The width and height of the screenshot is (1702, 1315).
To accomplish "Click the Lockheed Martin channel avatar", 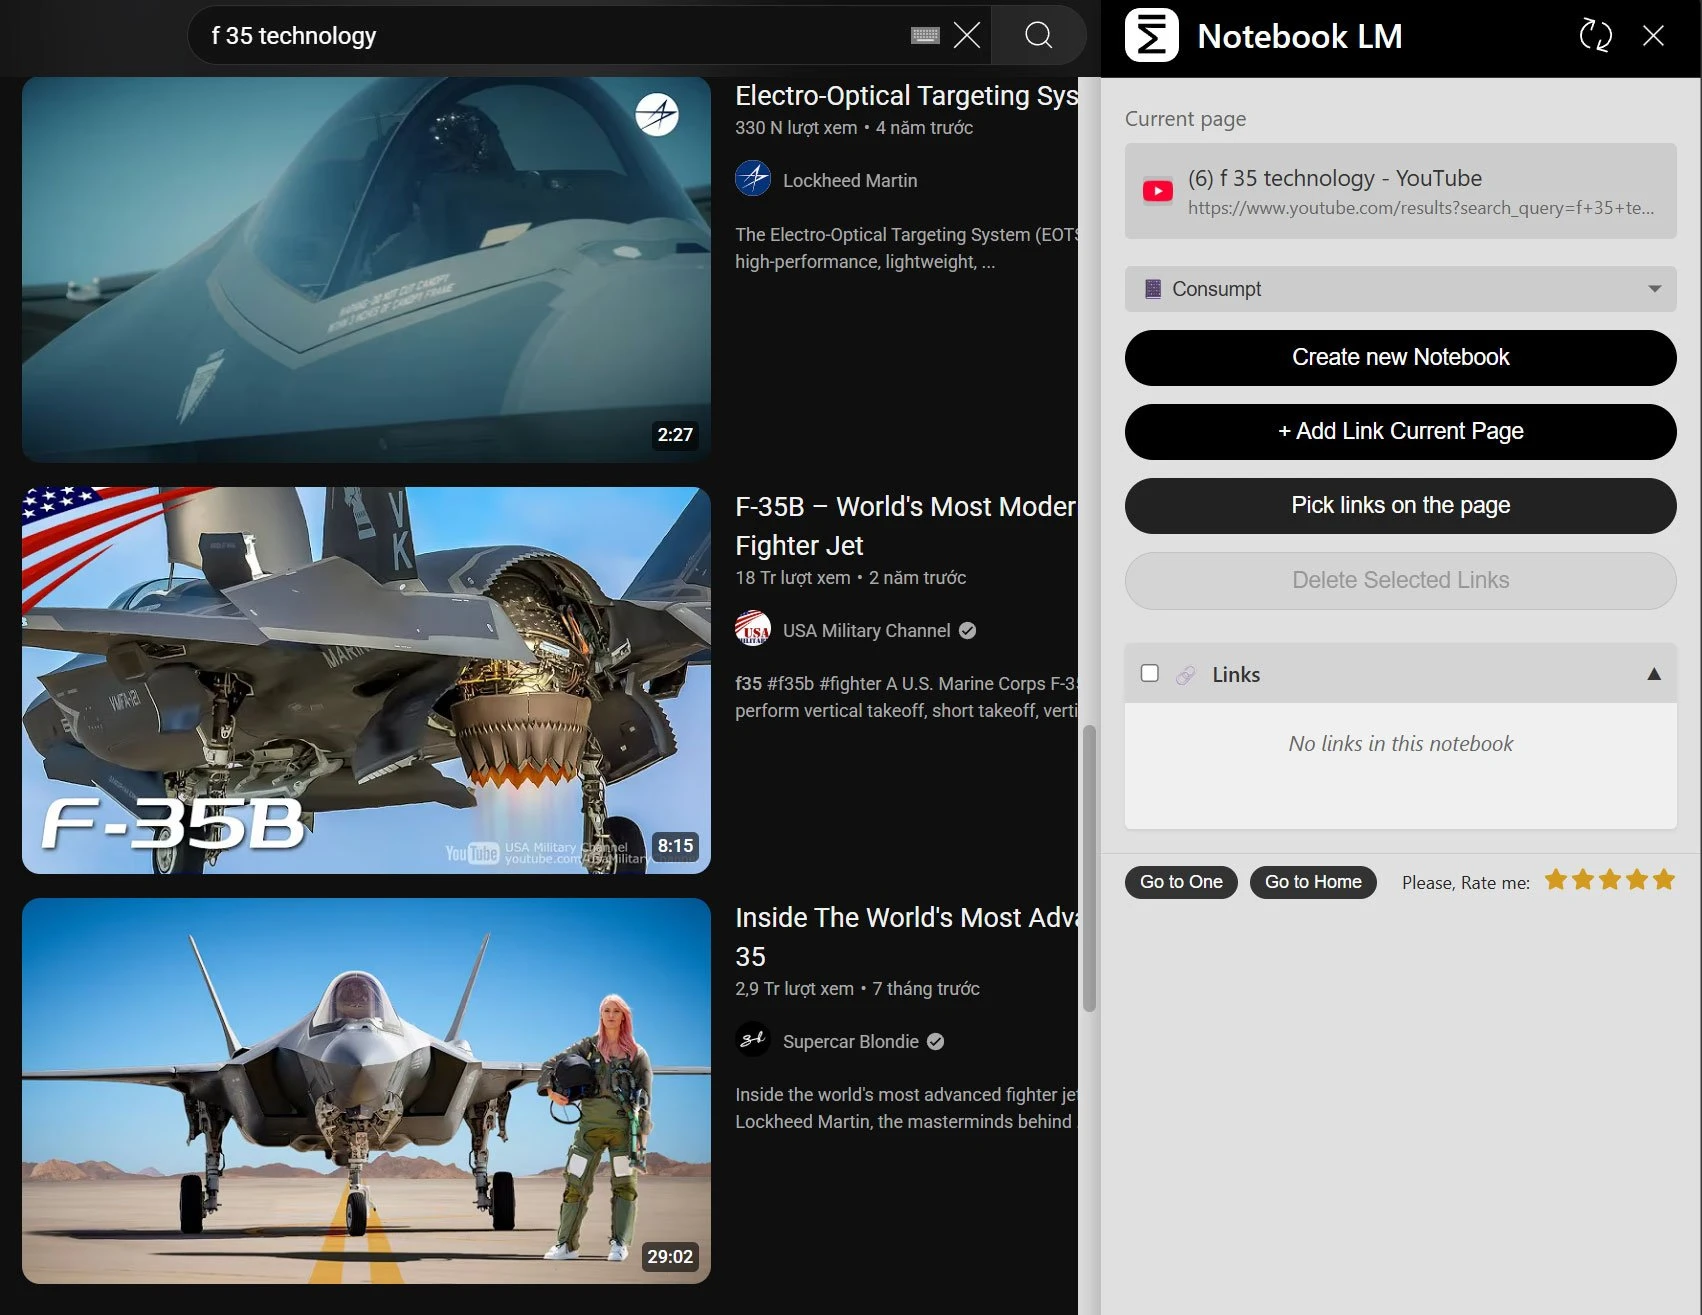I will (753, 179).
